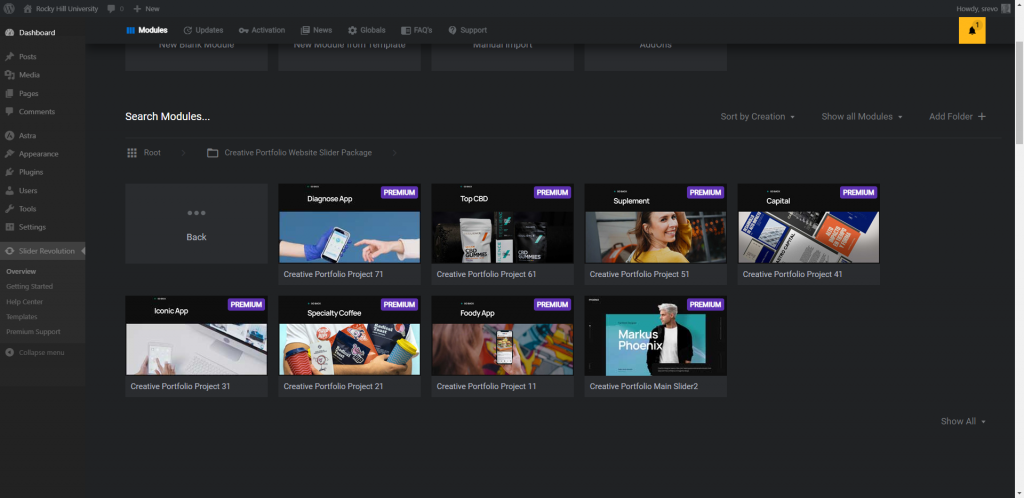The height and width of the screenshot is (498, 1024).
Task: Open the Activation tab
Action: click(x=262, y=30)
